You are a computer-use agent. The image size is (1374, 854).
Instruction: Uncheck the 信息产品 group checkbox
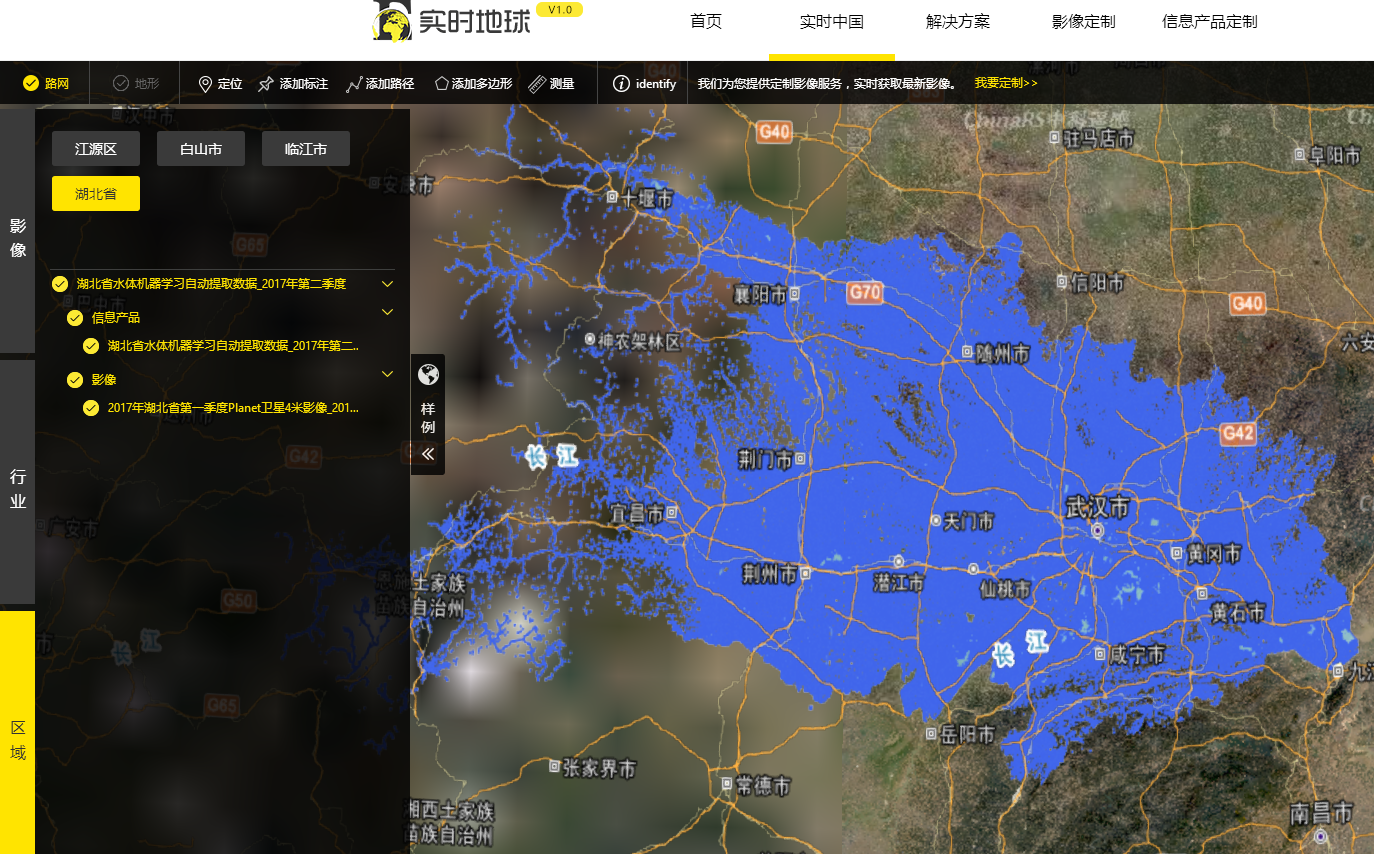[75, 318]
